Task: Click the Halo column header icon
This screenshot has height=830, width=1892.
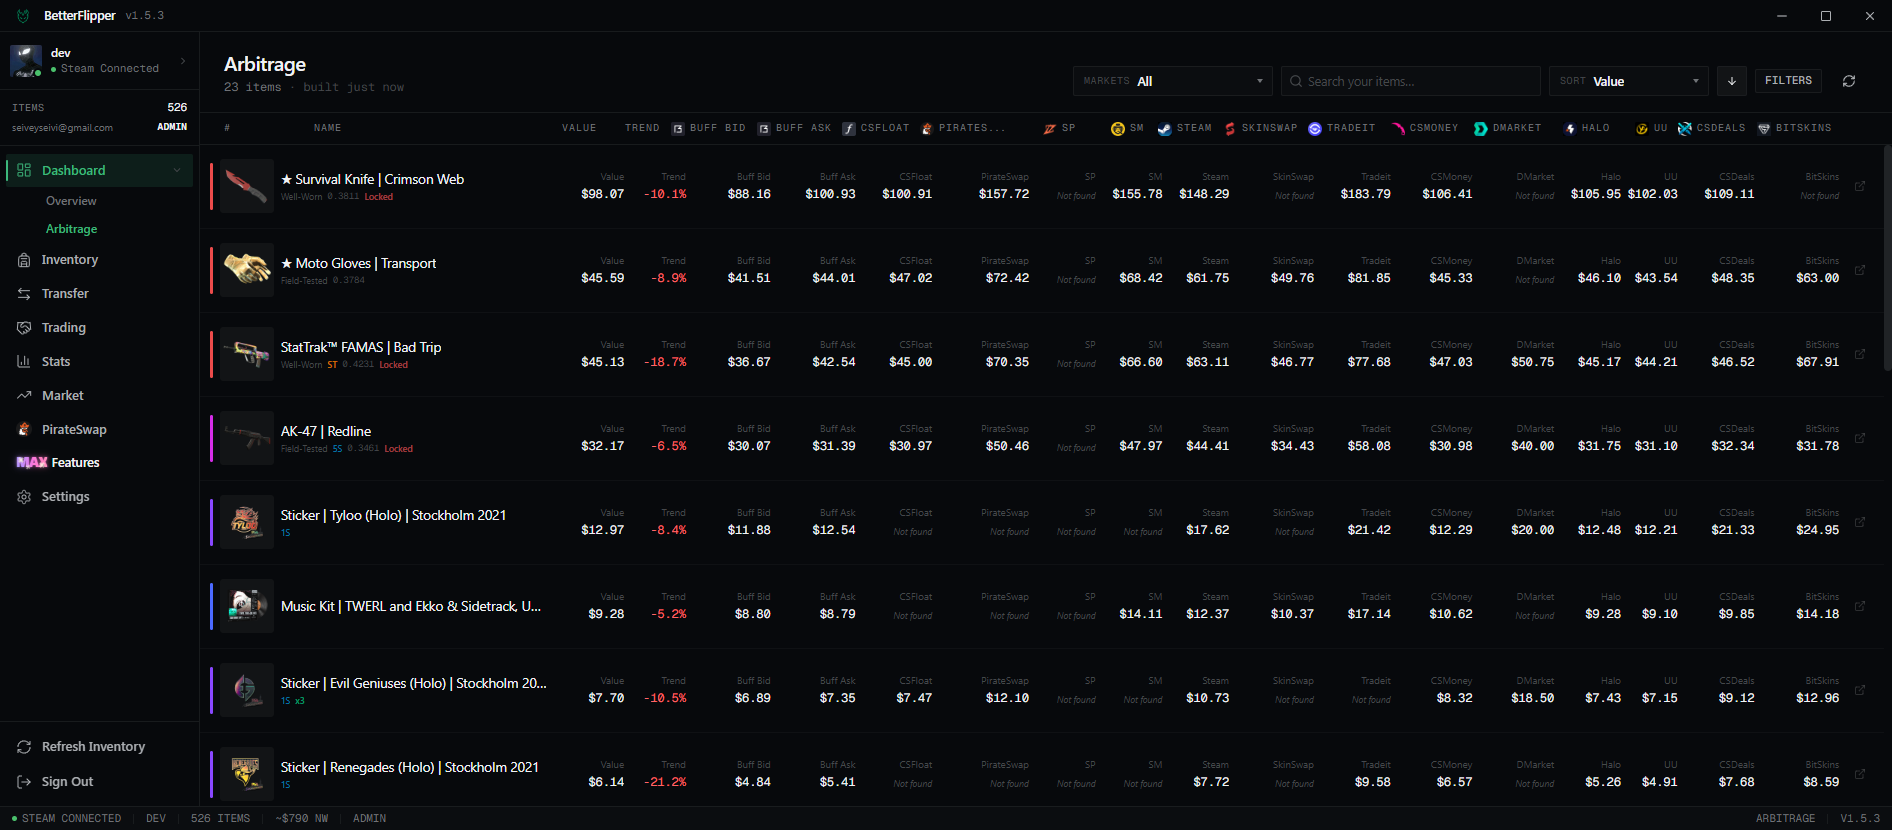Action: [x=1571, y=128]
